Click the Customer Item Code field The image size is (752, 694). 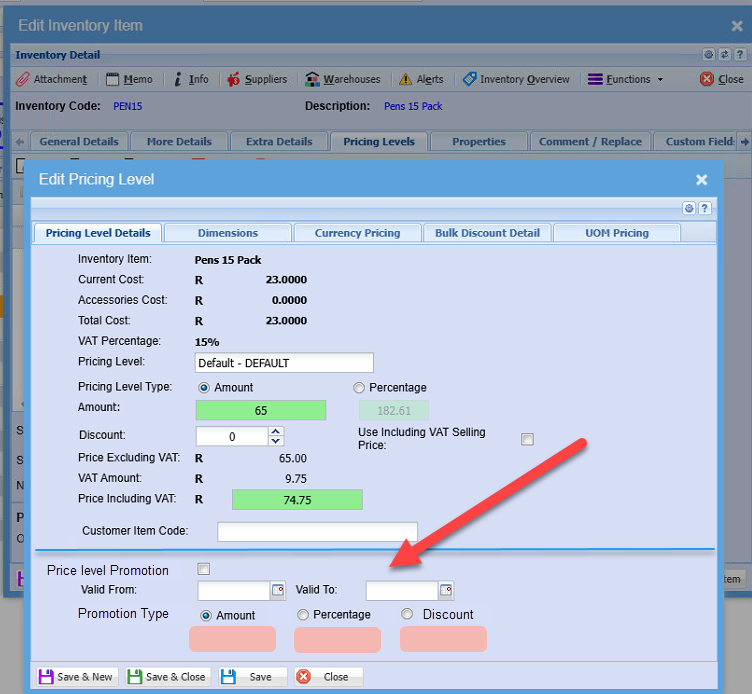[x=317, y=531]
